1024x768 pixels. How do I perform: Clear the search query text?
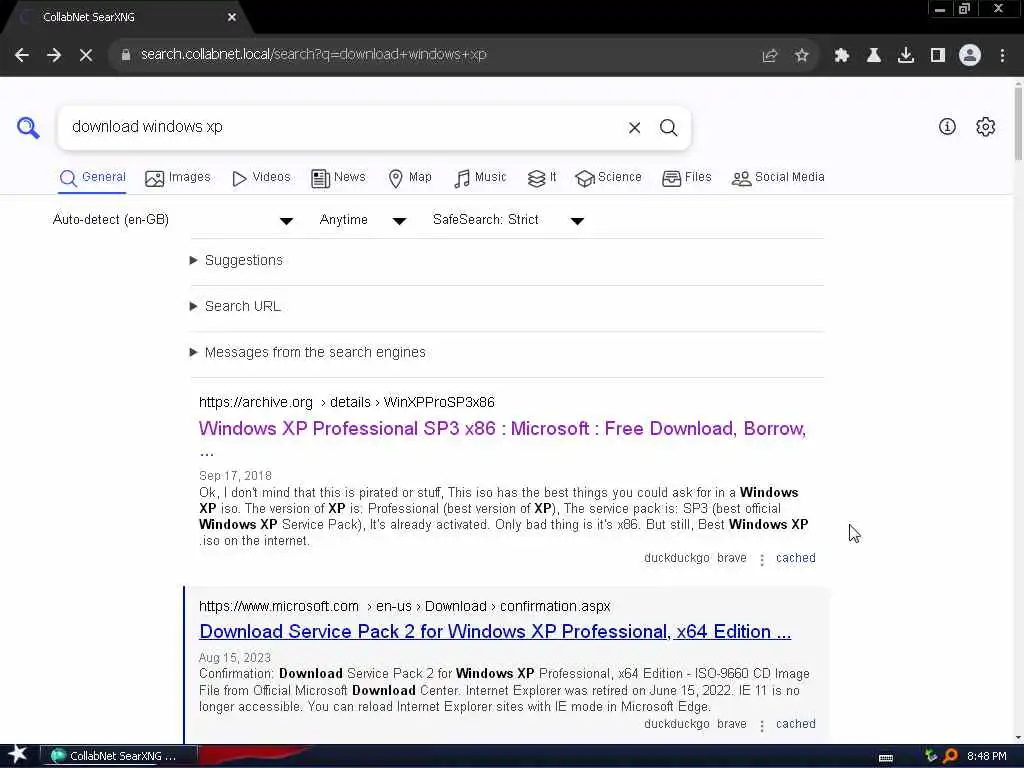click(x=634, y=128)
